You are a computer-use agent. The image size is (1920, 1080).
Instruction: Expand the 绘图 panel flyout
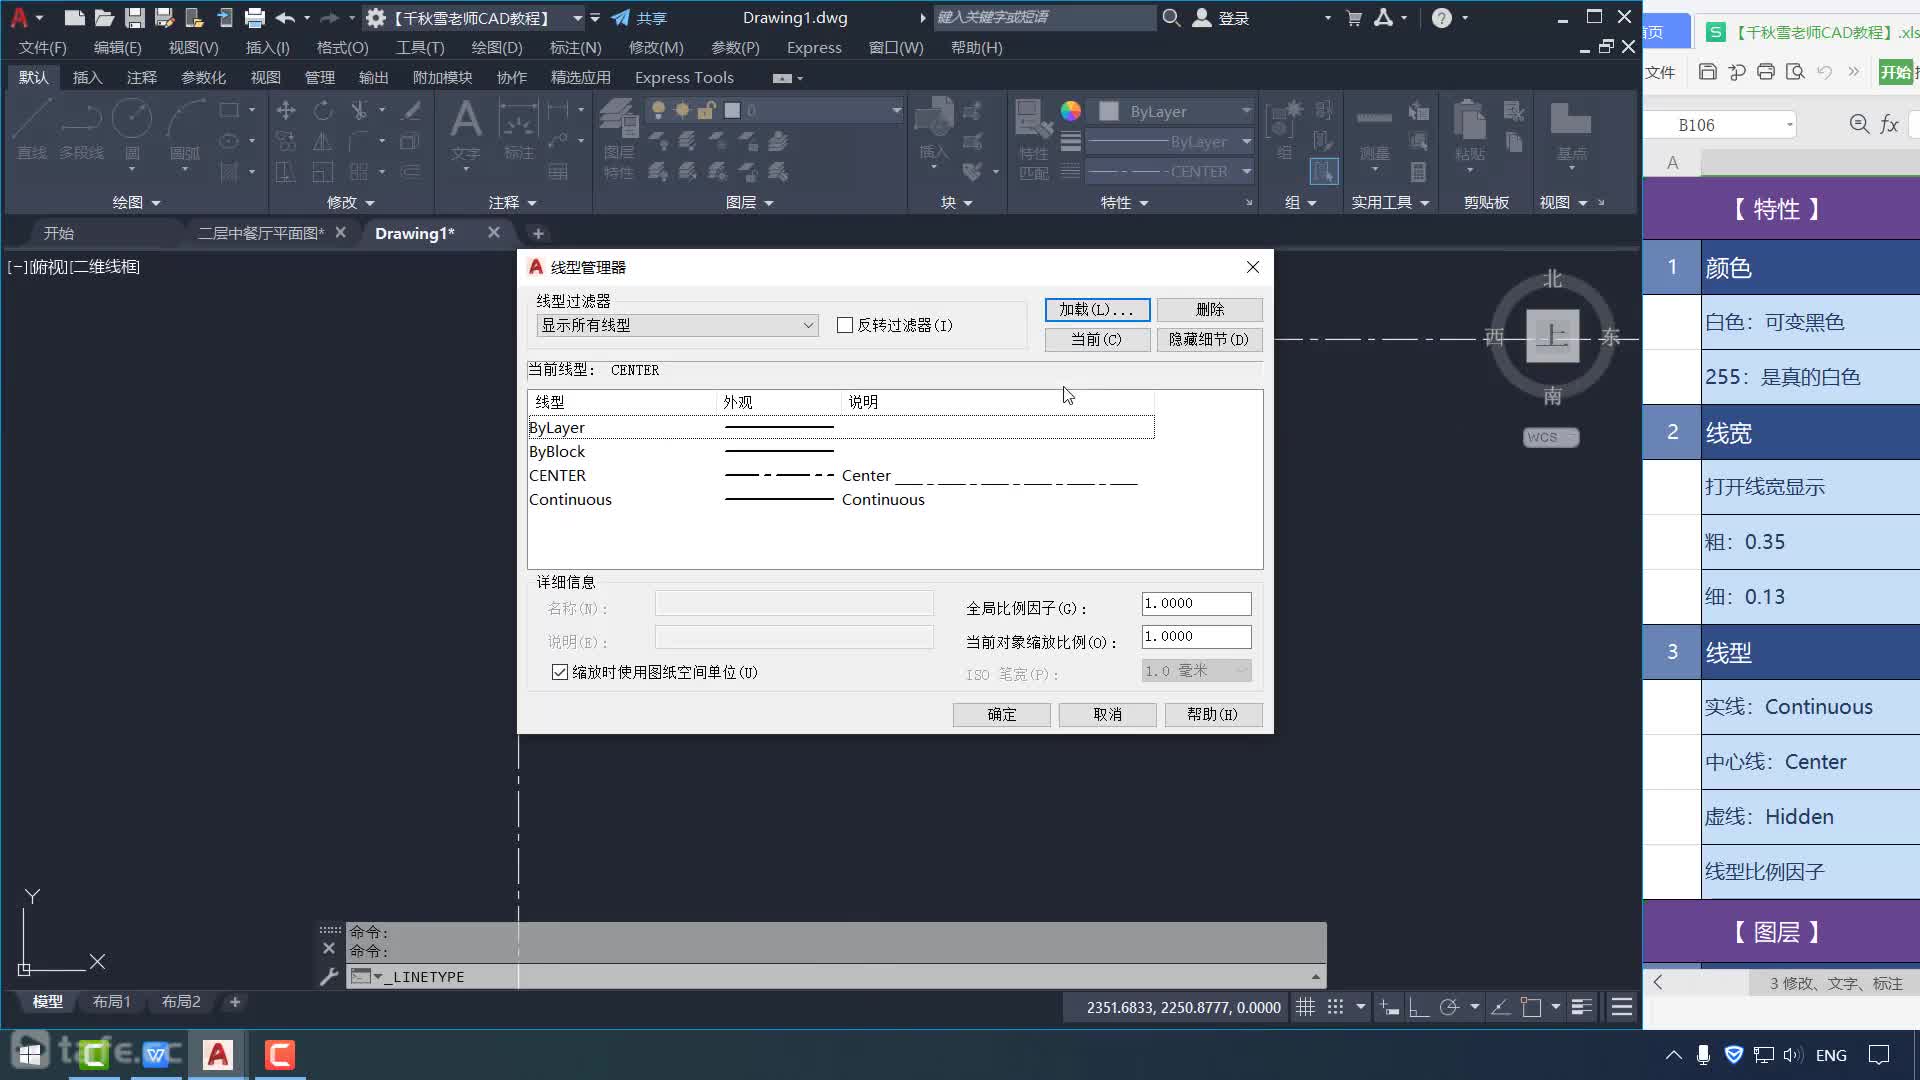click(x=136, y=202)
